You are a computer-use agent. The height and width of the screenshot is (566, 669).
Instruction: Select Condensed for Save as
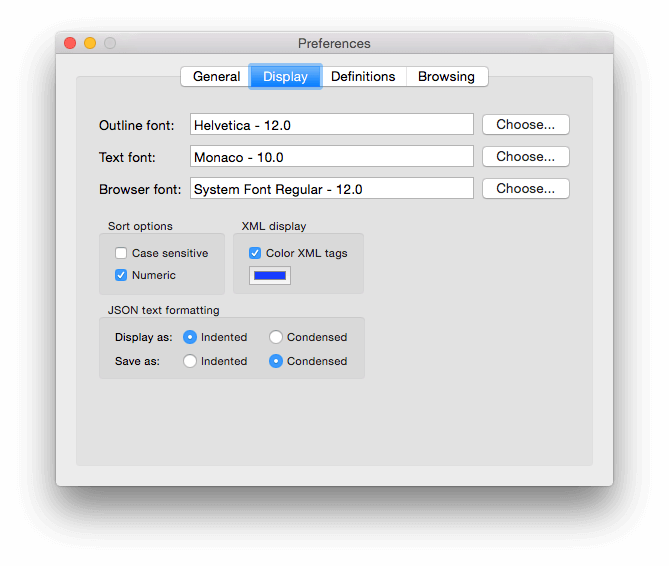(276, 361)
